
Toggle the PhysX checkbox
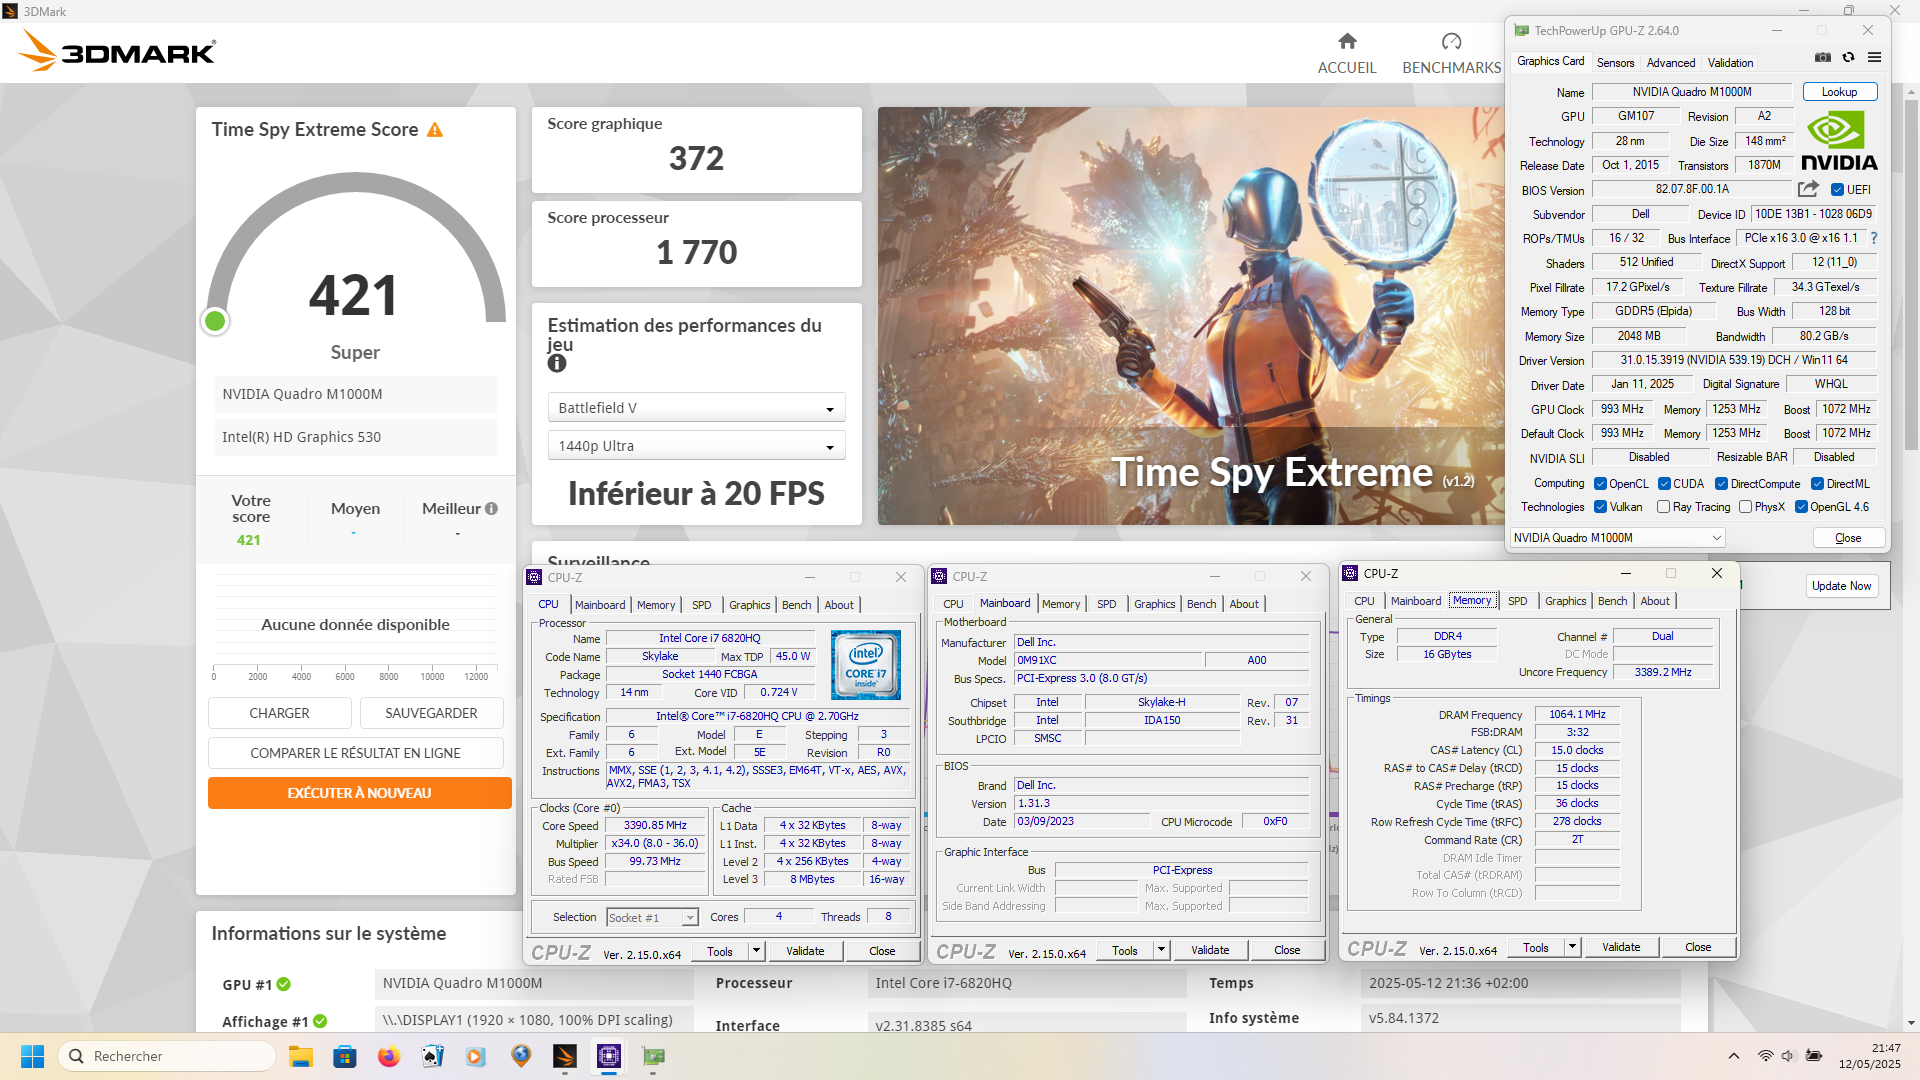point(1745,507)
